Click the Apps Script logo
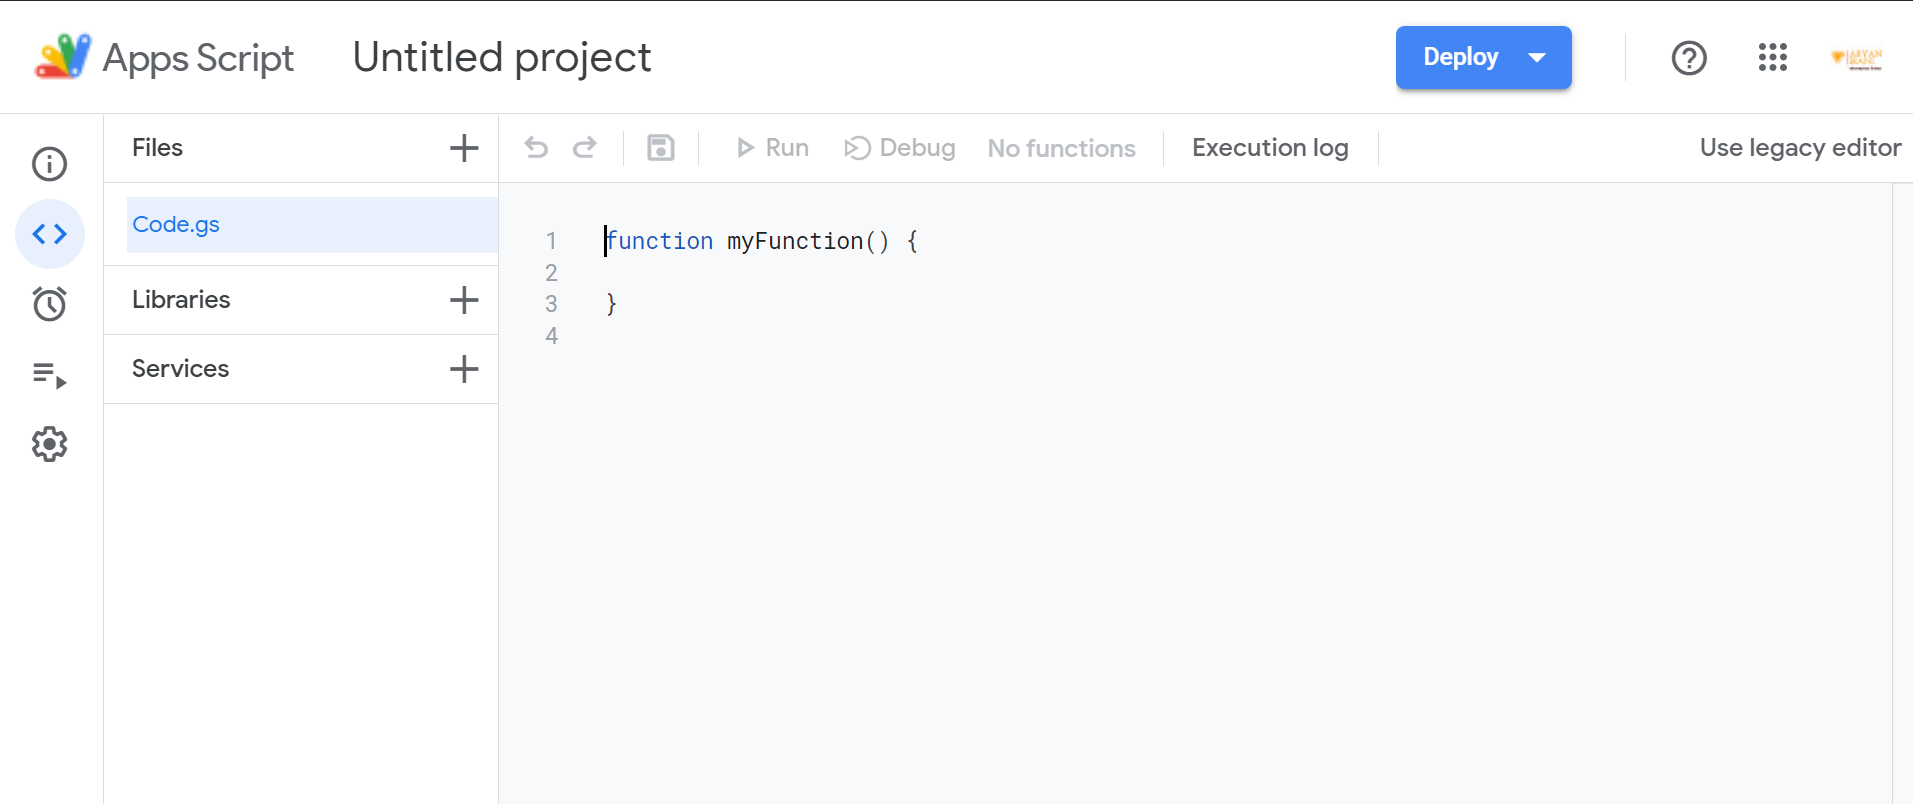Image resolution: width=1913 pixels, height=804 pixels. [63, 57]
